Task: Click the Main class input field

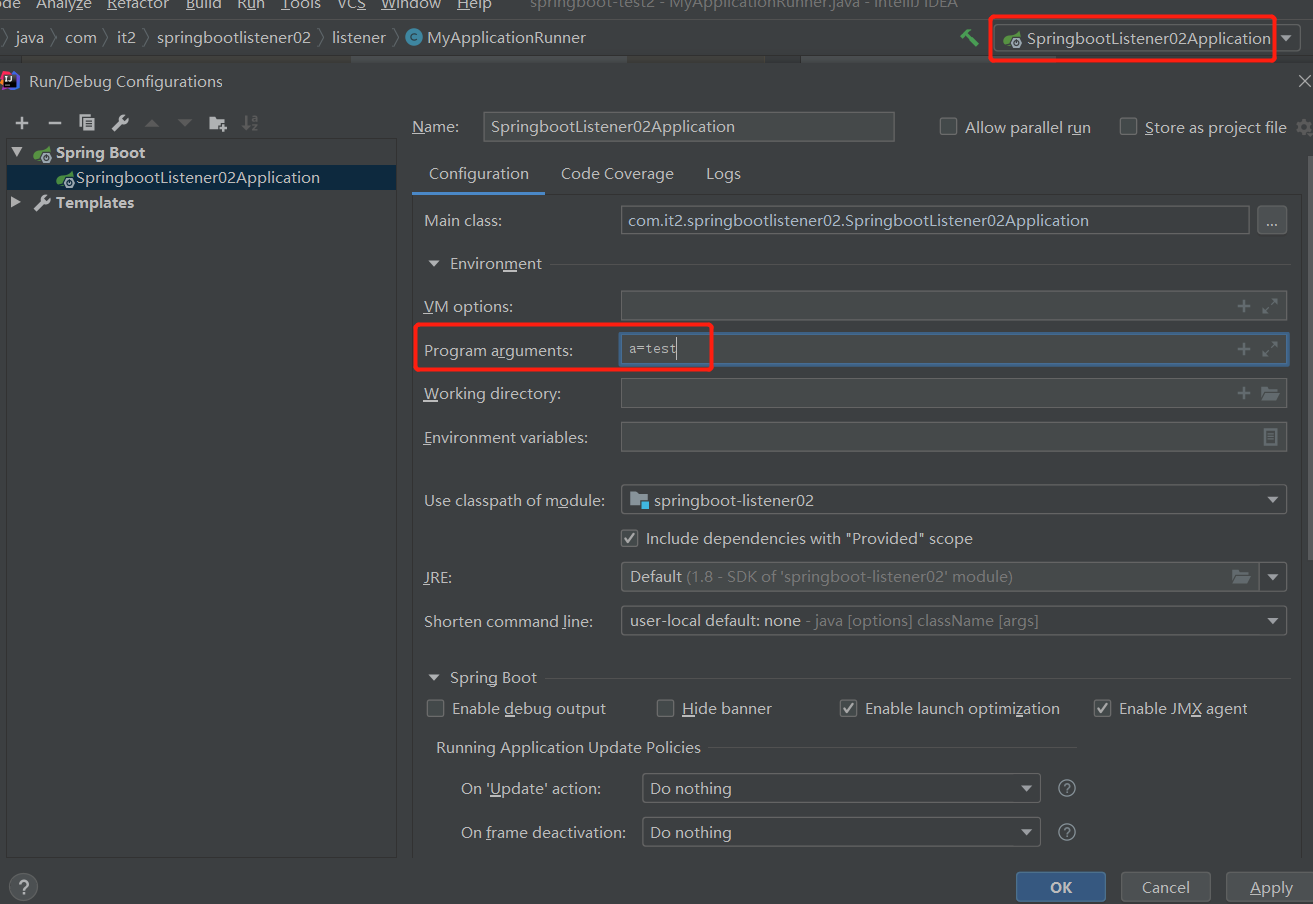Action: click(x=935, y=221)
